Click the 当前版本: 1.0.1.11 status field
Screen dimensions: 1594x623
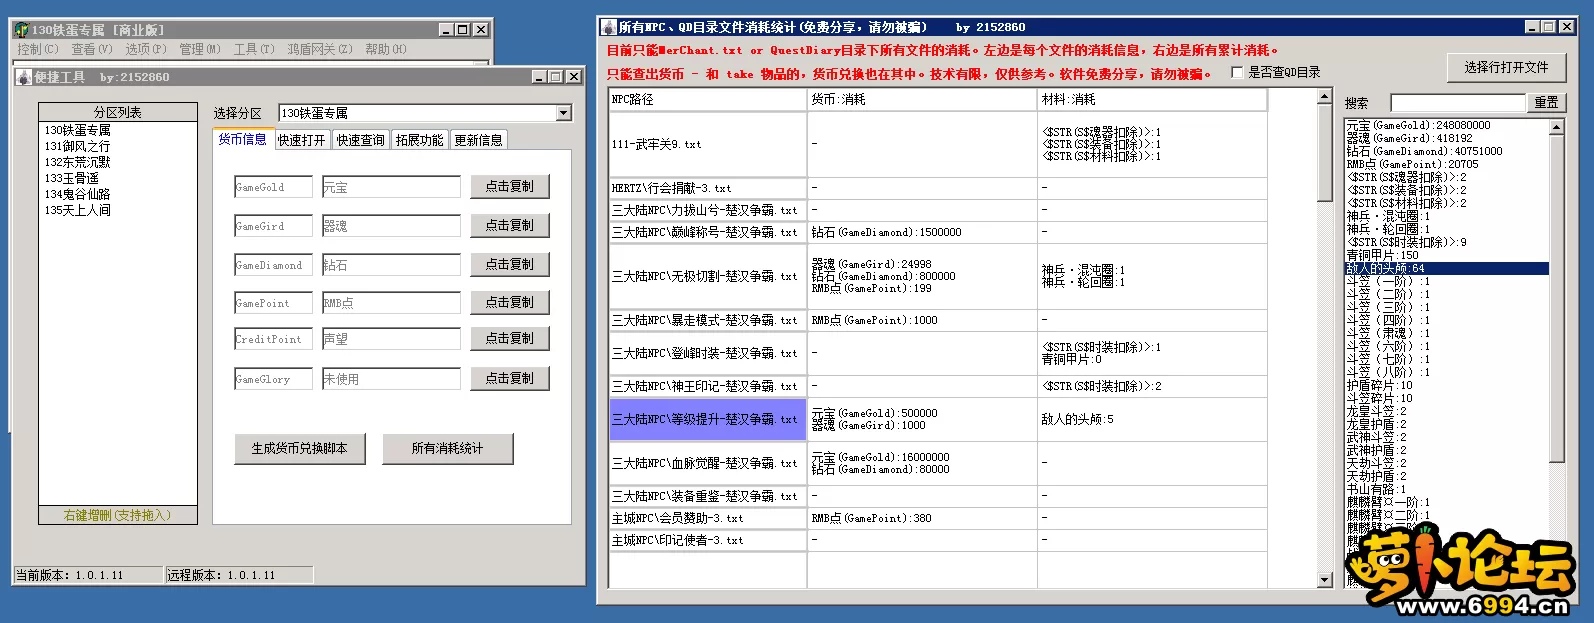point(88,575)
